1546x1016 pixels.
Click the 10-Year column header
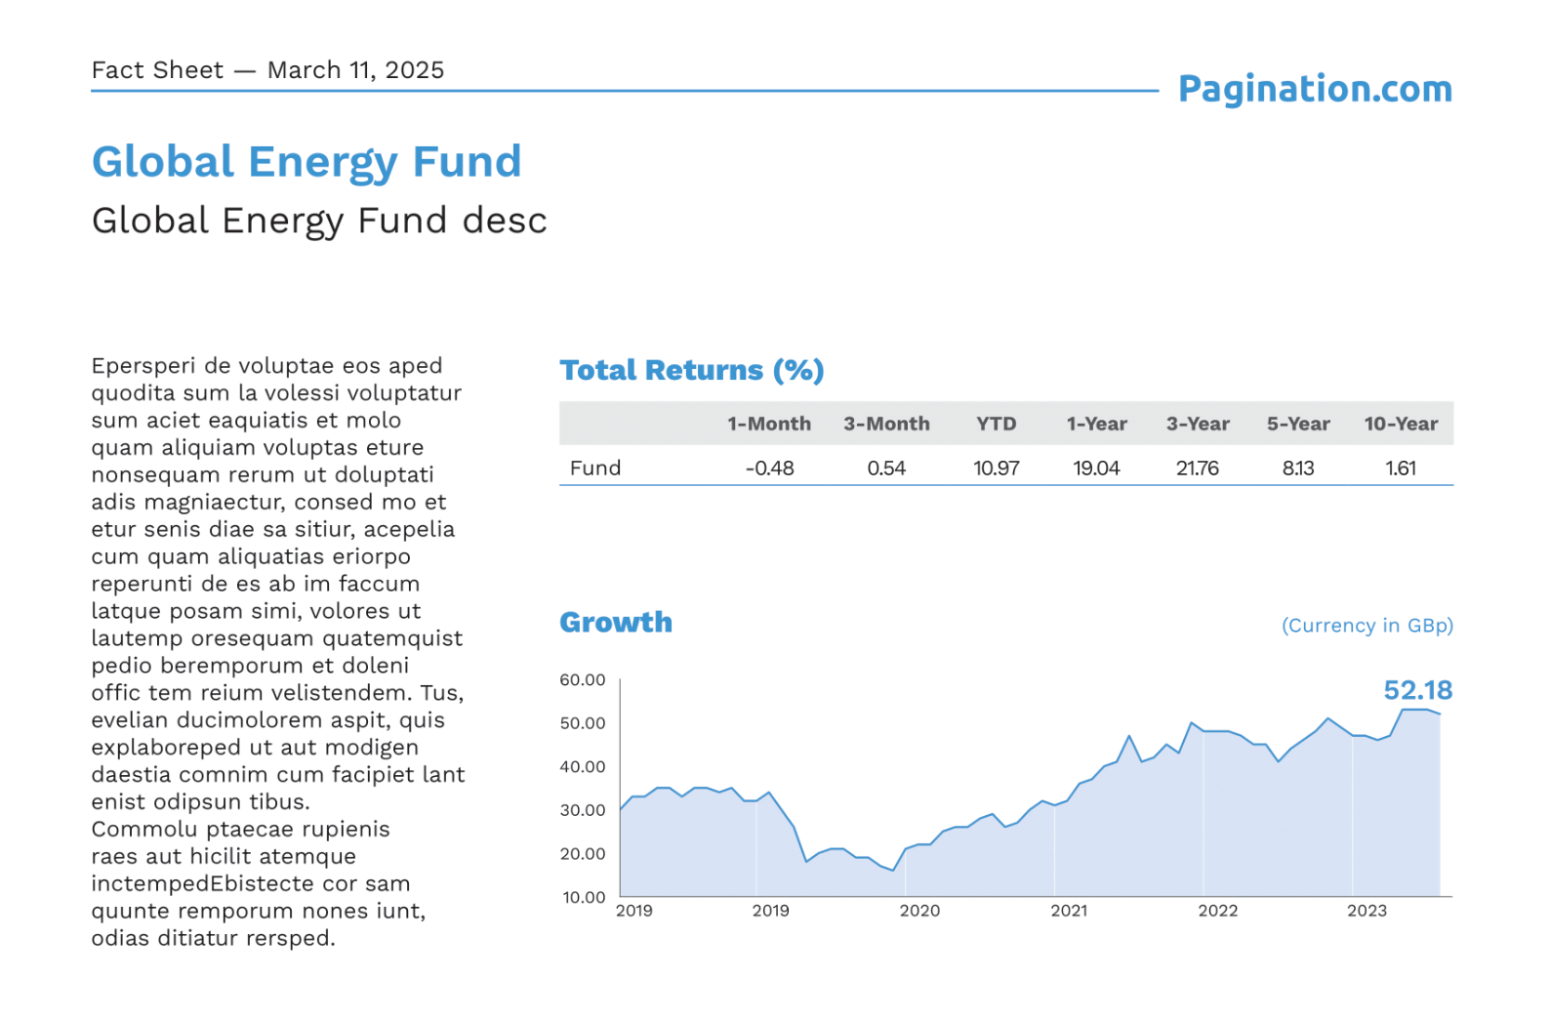tap(1400, 424)
